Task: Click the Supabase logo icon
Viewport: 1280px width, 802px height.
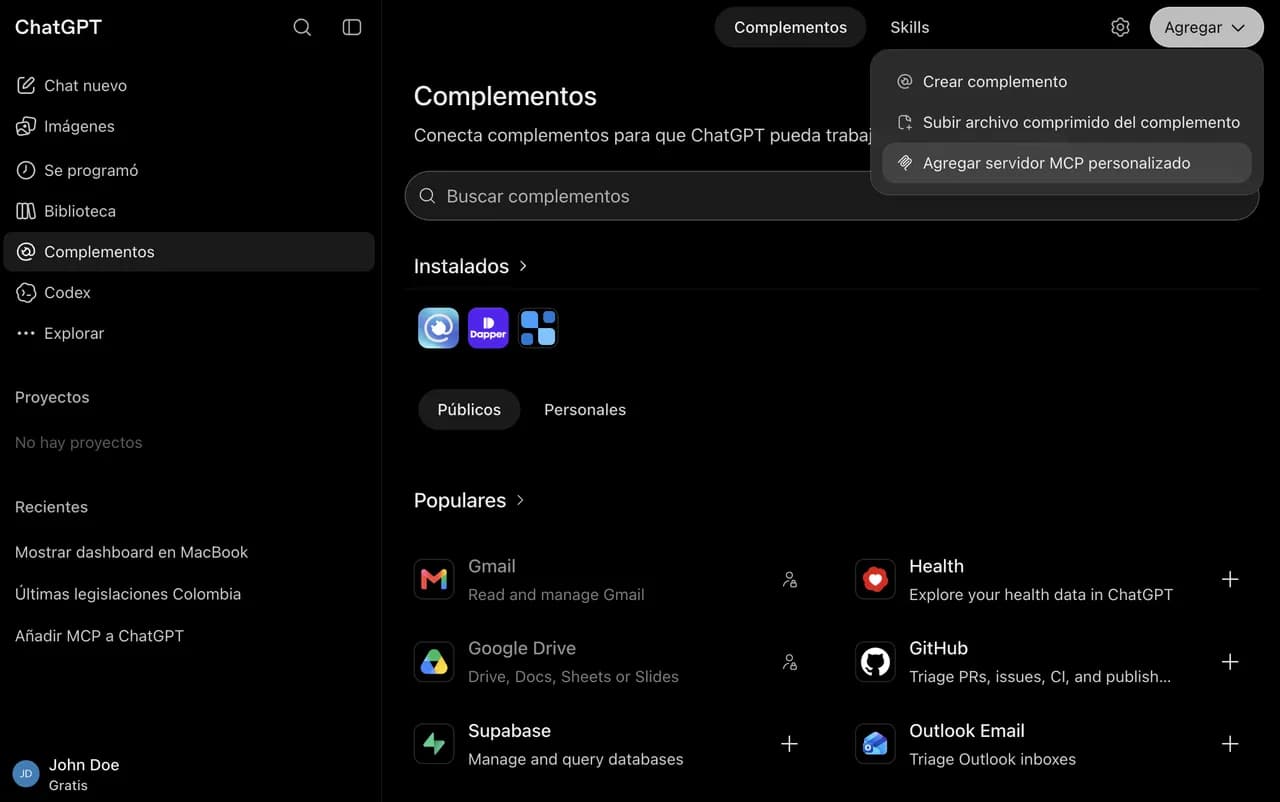Action: tap(434, 744)
